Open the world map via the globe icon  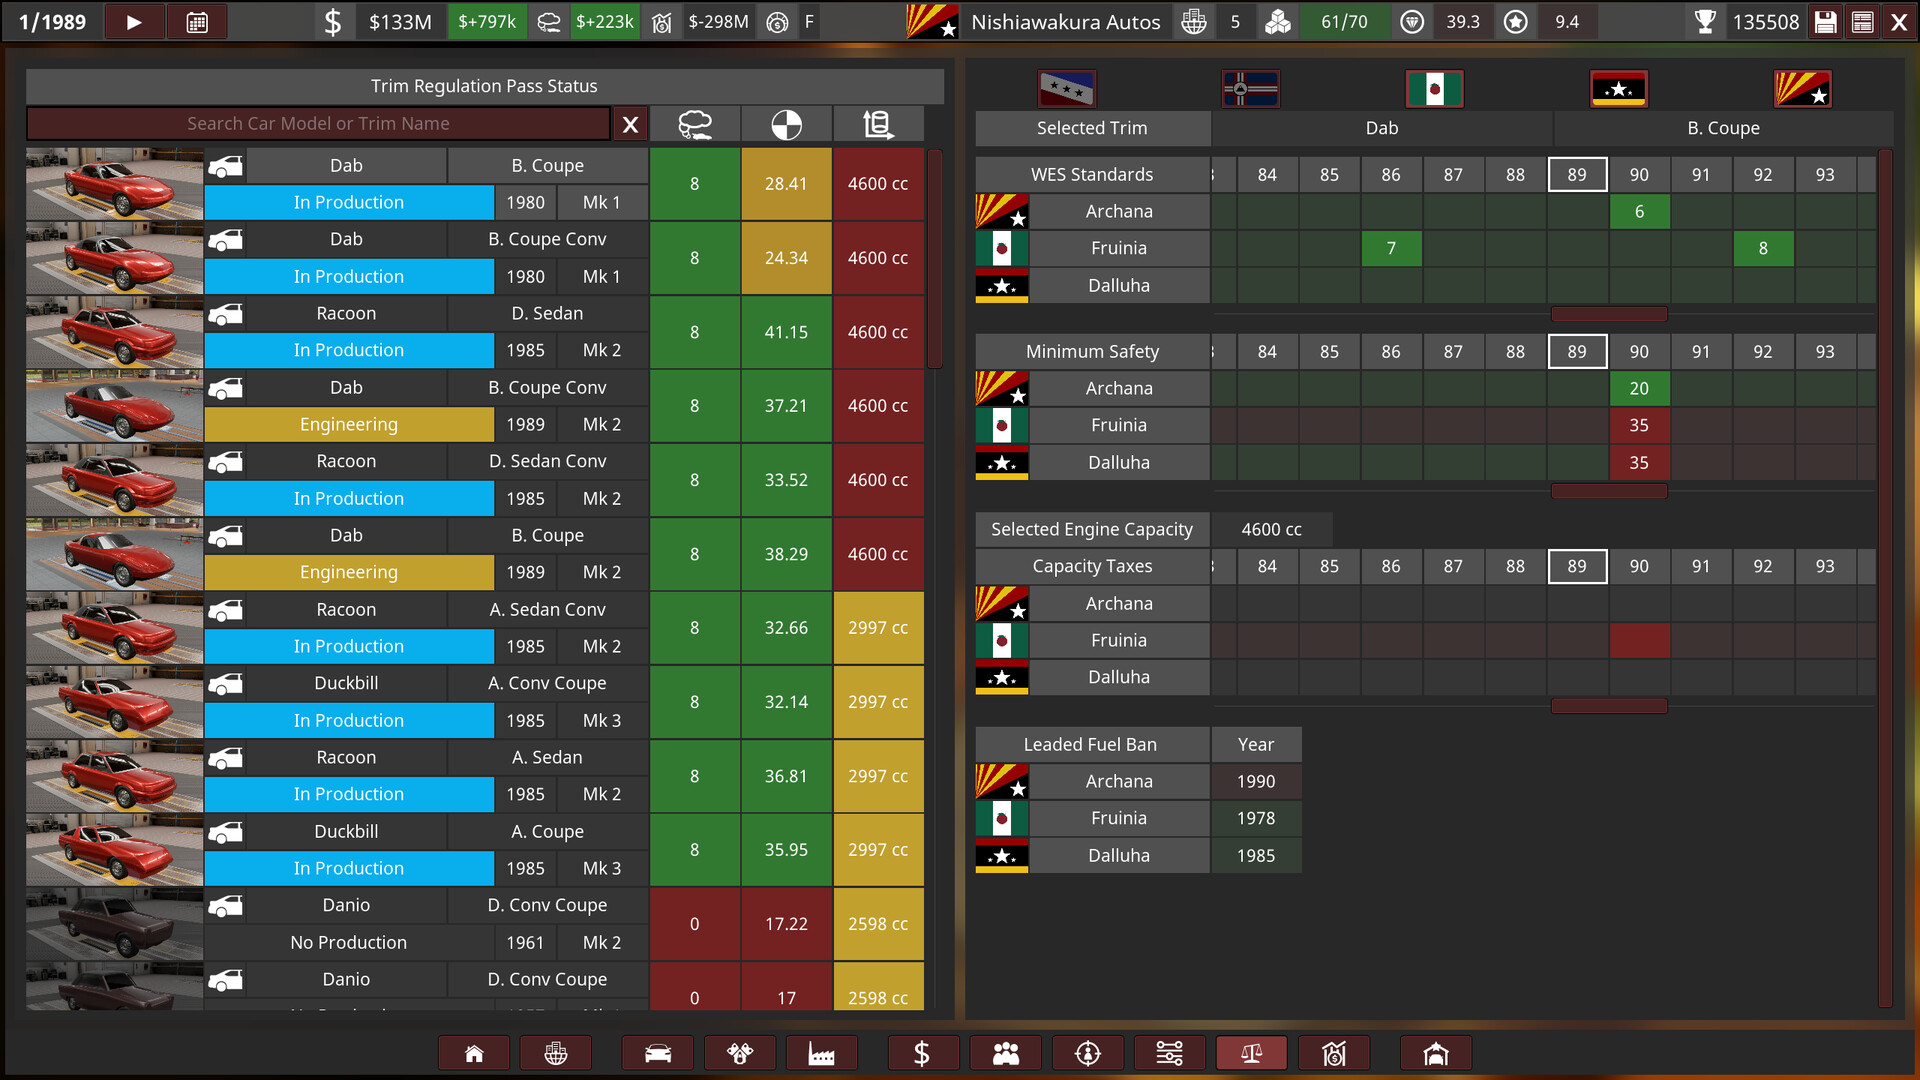click(556, 1052)
